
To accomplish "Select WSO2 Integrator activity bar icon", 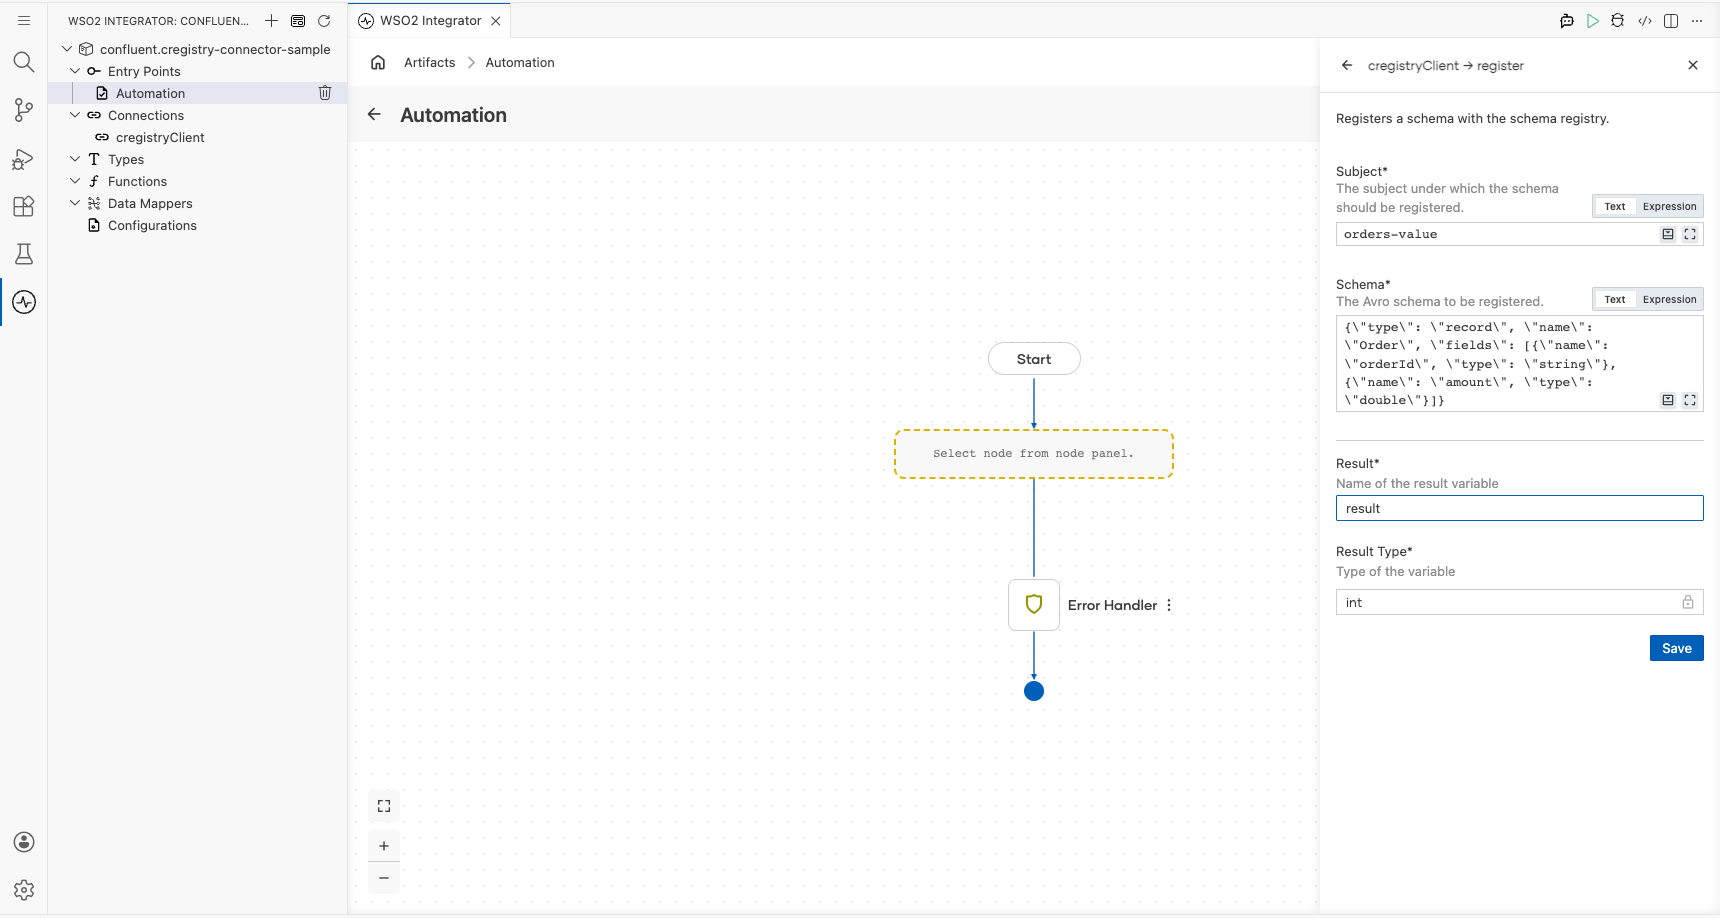I will (24, 302).
